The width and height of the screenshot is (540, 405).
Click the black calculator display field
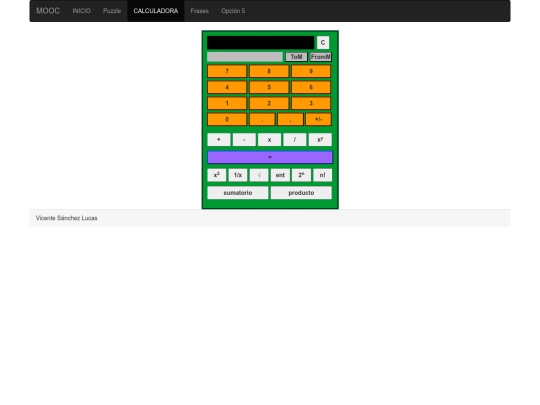click(261, 43)
